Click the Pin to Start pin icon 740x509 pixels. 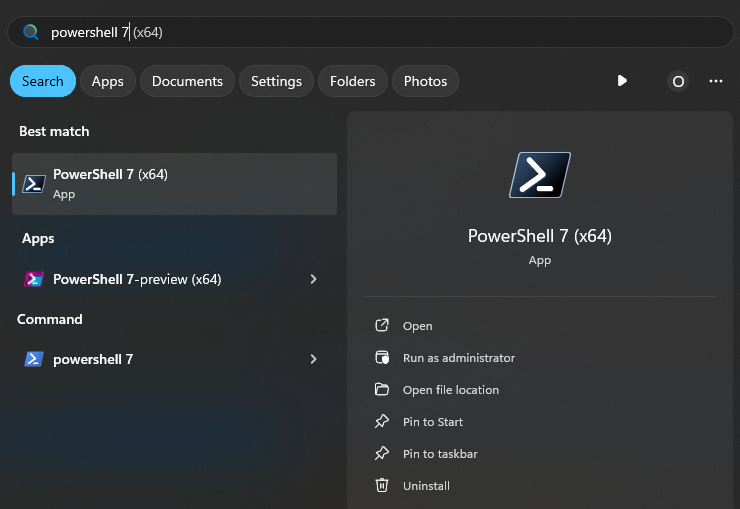[382, 421]
